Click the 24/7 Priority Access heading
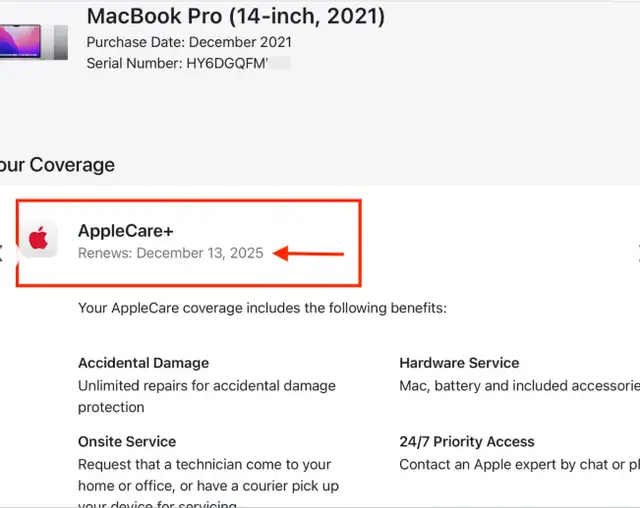The image size is (640, 508). 467,441
